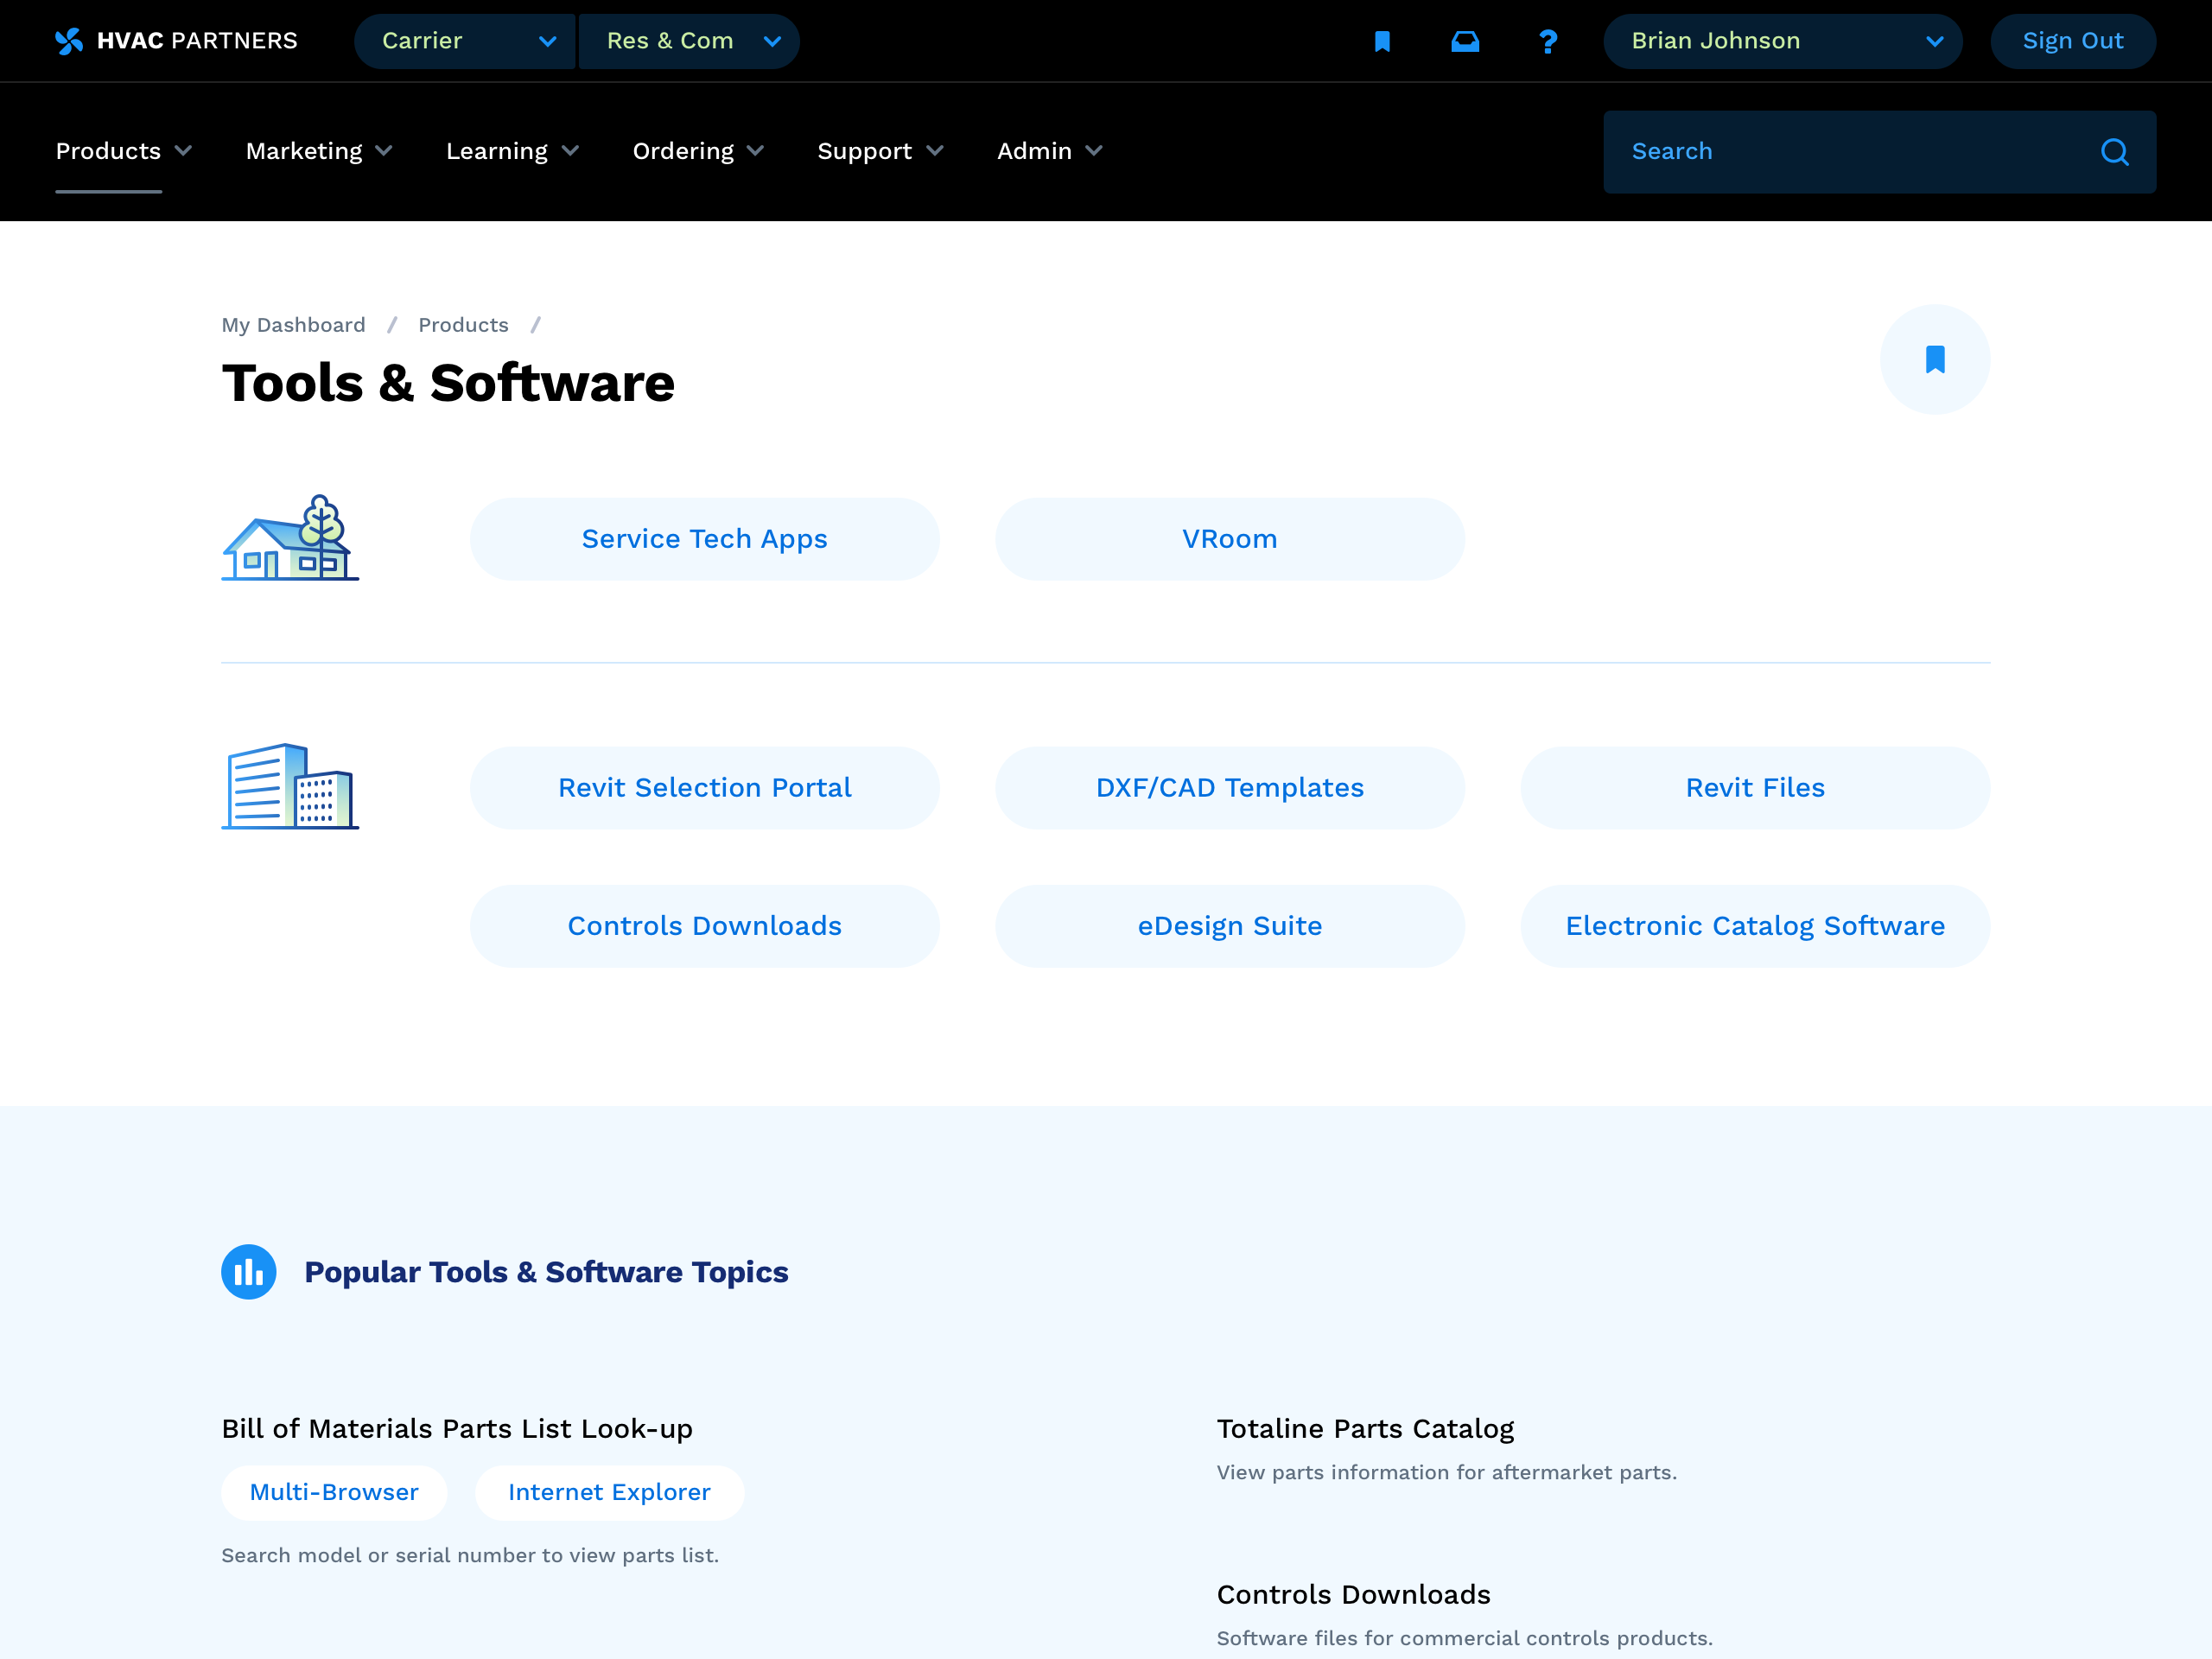This screenshot has height=1659, width=2212.
Task: Click the Multi-Browser link
Action: point(334,1492)
